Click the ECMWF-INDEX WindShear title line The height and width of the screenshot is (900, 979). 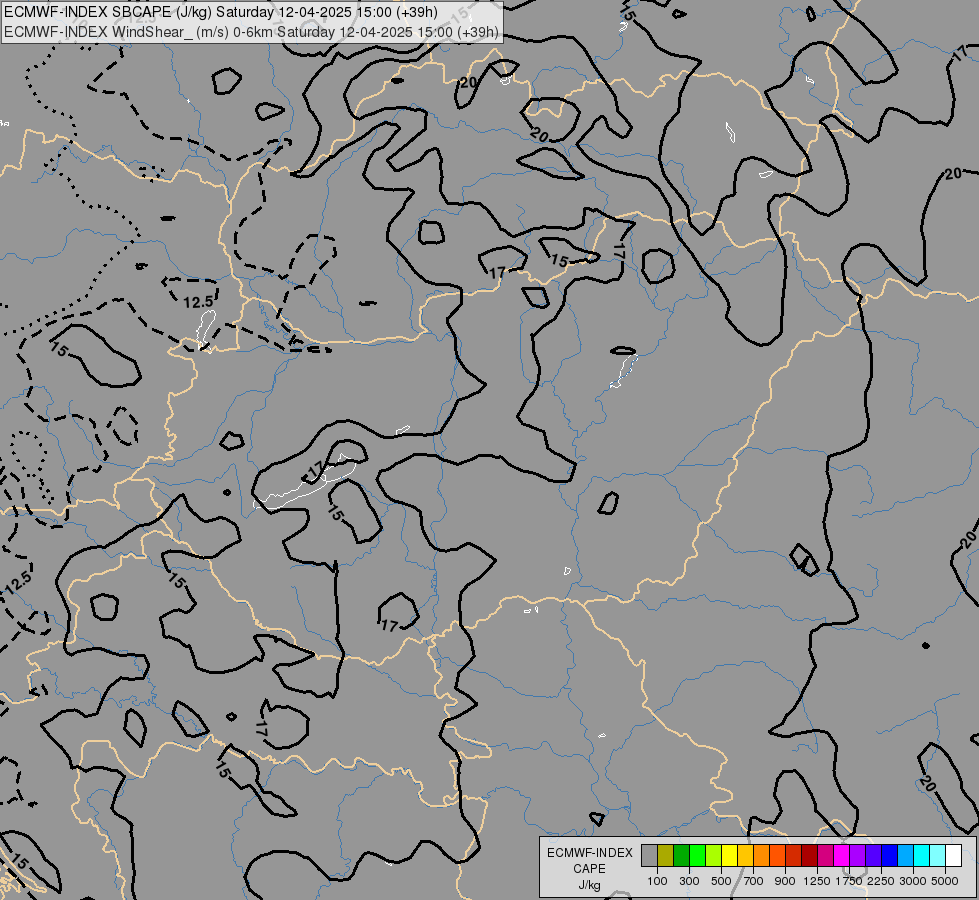[x=251, y=32]
